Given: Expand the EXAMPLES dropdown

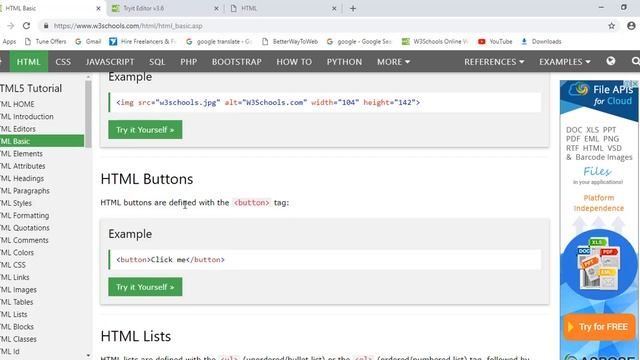Looking at the screenshot, I should tap(564, 62).
